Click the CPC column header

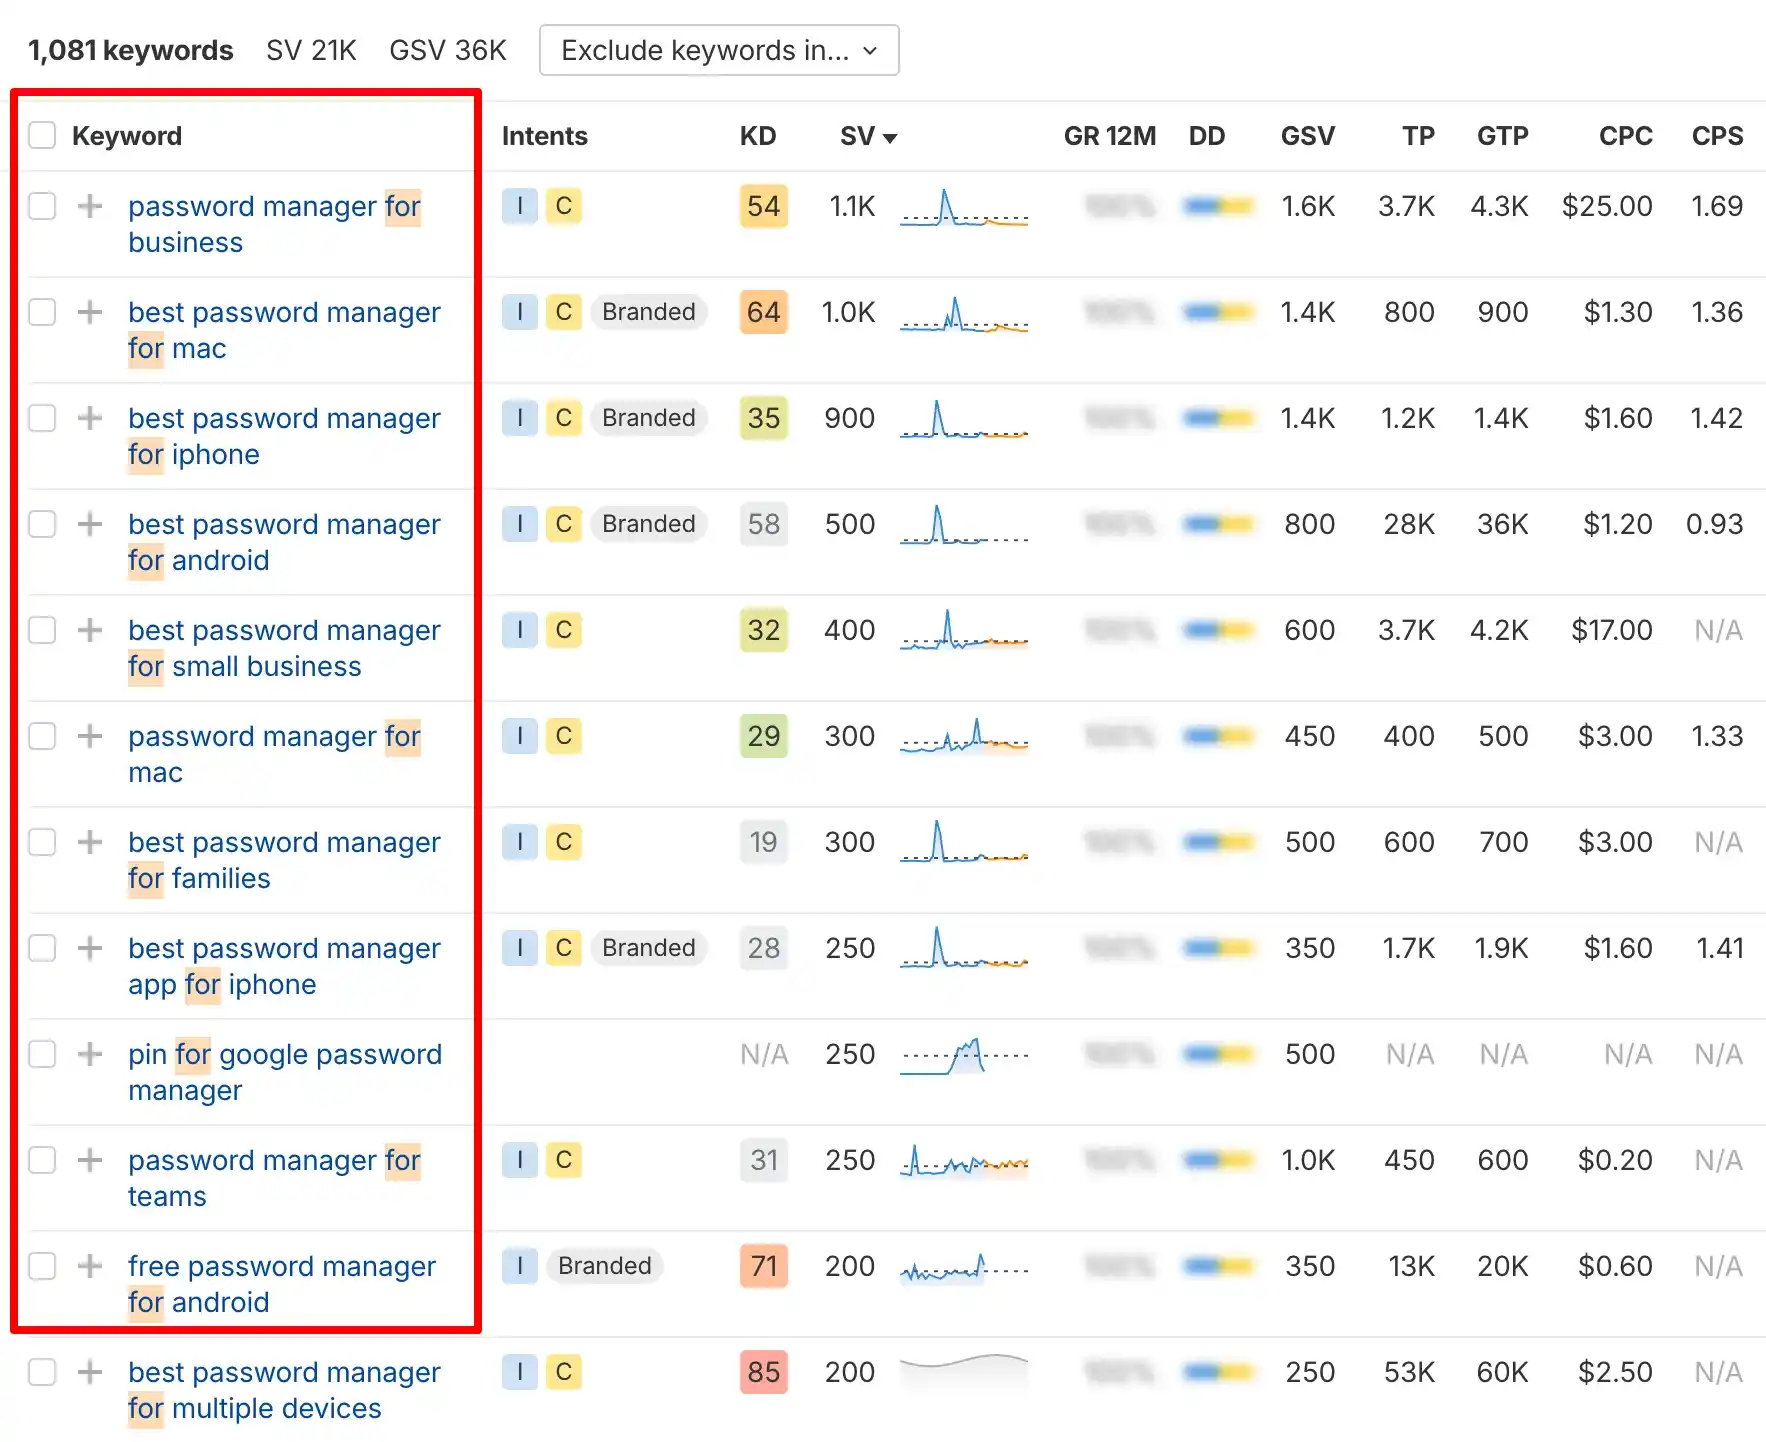1624,136
